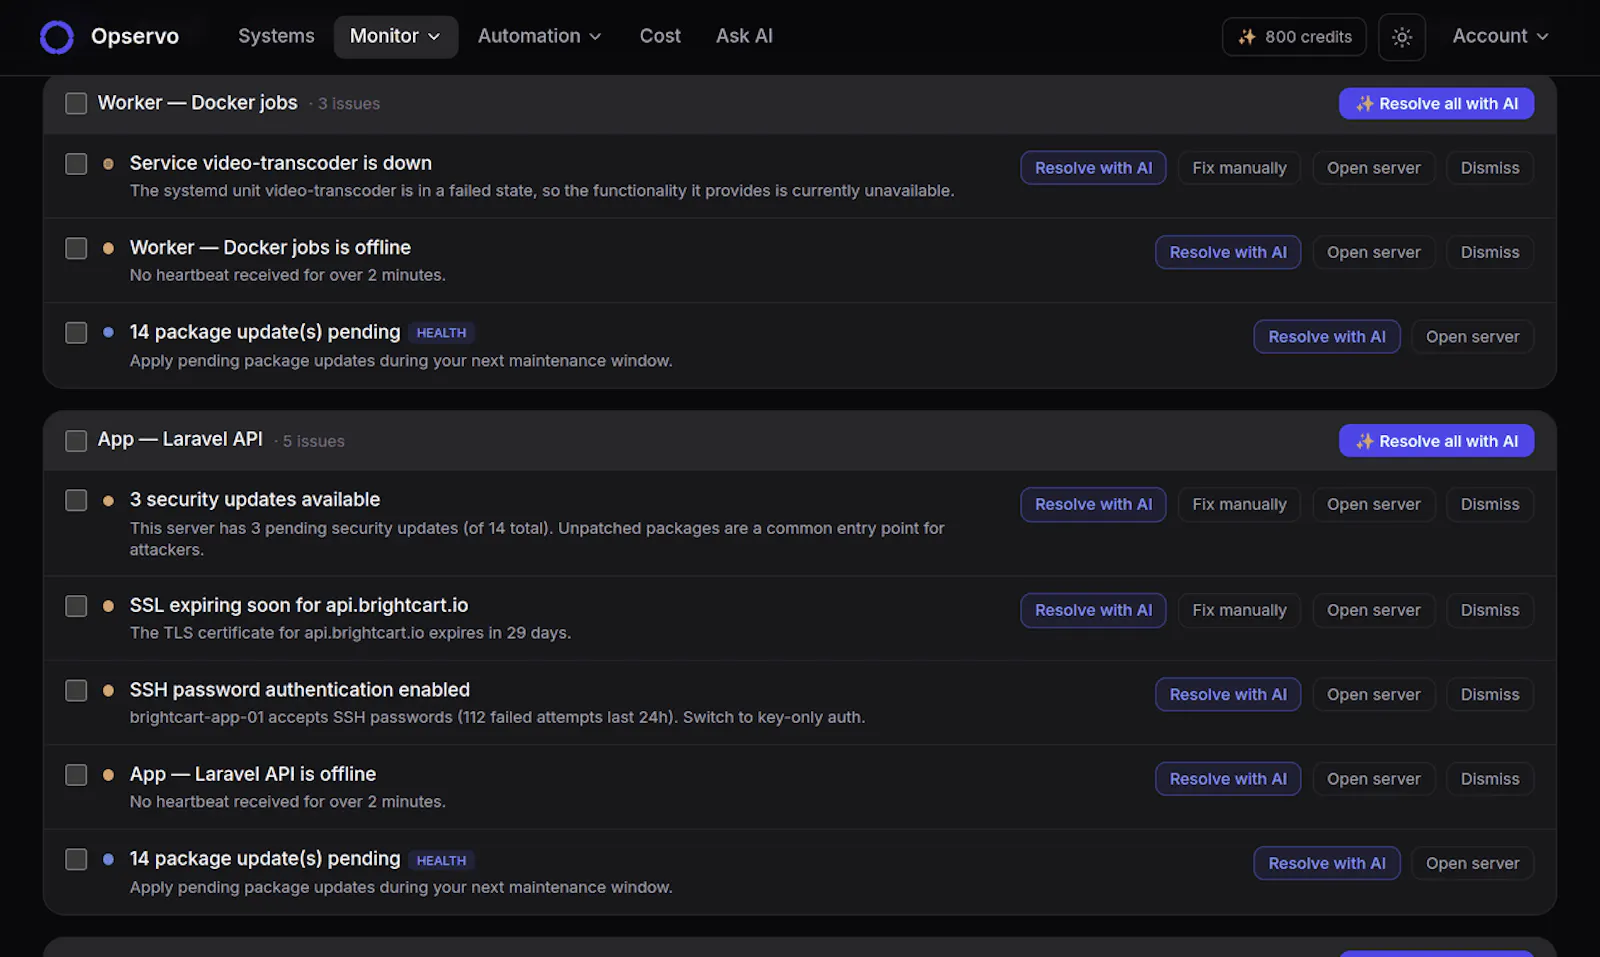Dismiss Worker — Docker jobs is offline issue
Image resolution: width=1600 pixels, height=957 pixels.
click(1490, 252)
